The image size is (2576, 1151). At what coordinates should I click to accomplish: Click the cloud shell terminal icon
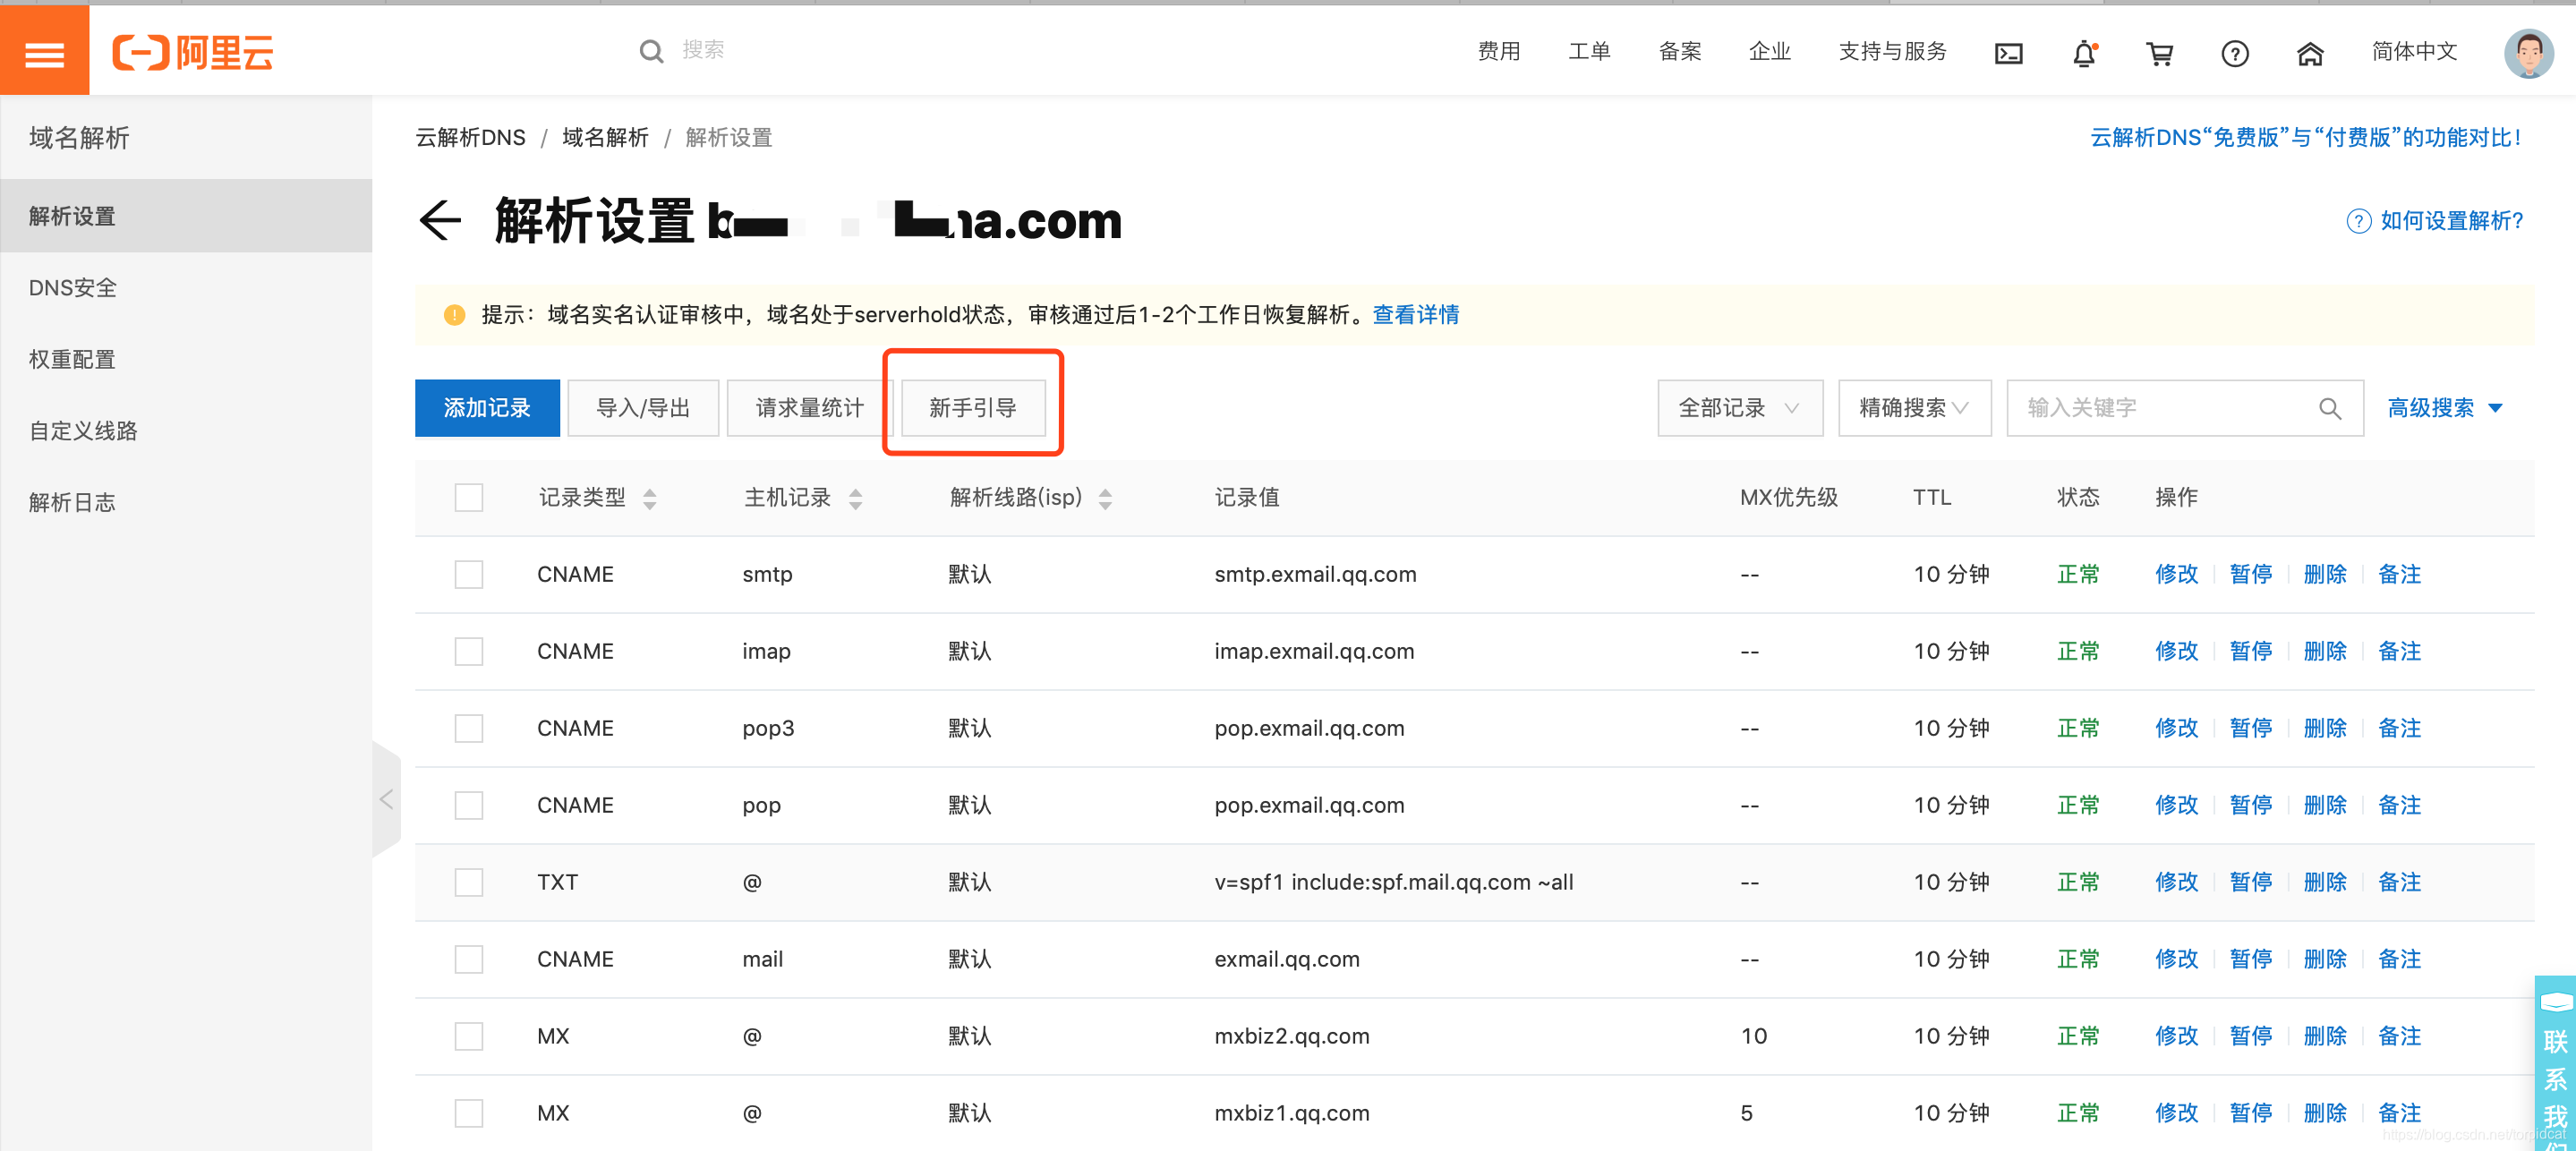click(2008, 53)
